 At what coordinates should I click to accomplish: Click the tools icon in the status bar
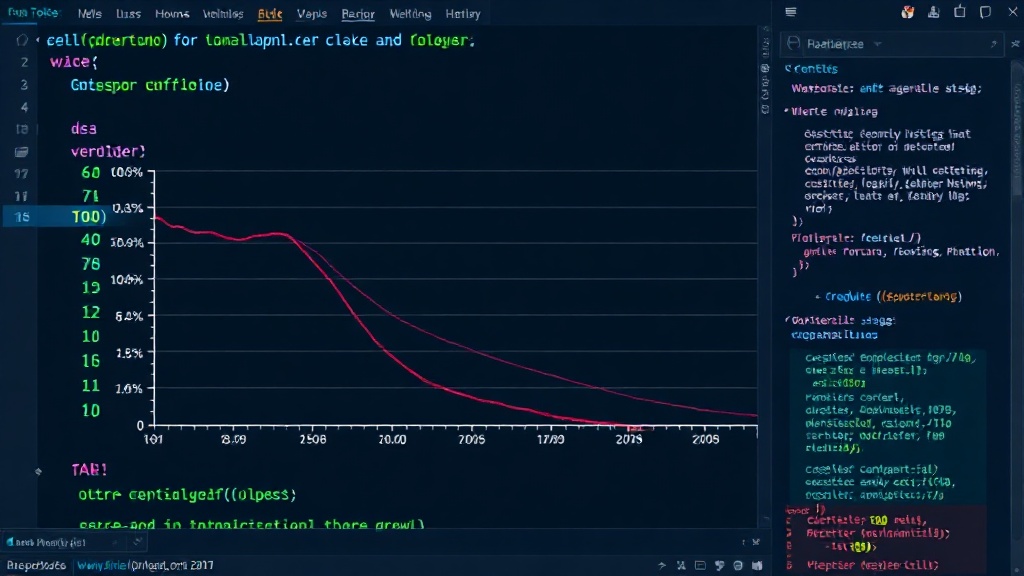point(681,566)
